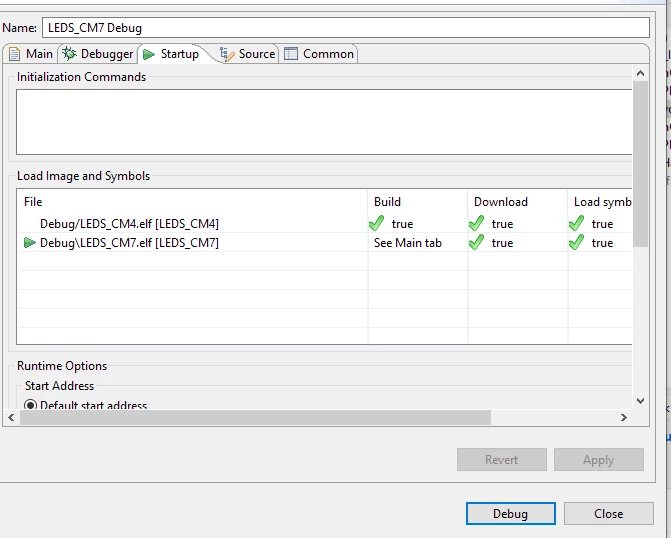671x538 pixels.
Task: Edit the launch configuration Name field
Action: coord(346,28)
